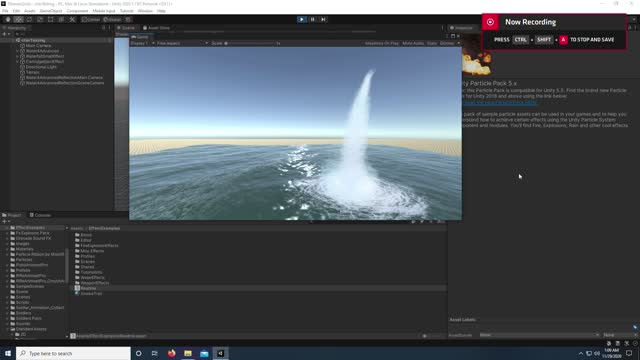
Task: Collapse Standard Assets folder
Action: (x=7, y=329)
